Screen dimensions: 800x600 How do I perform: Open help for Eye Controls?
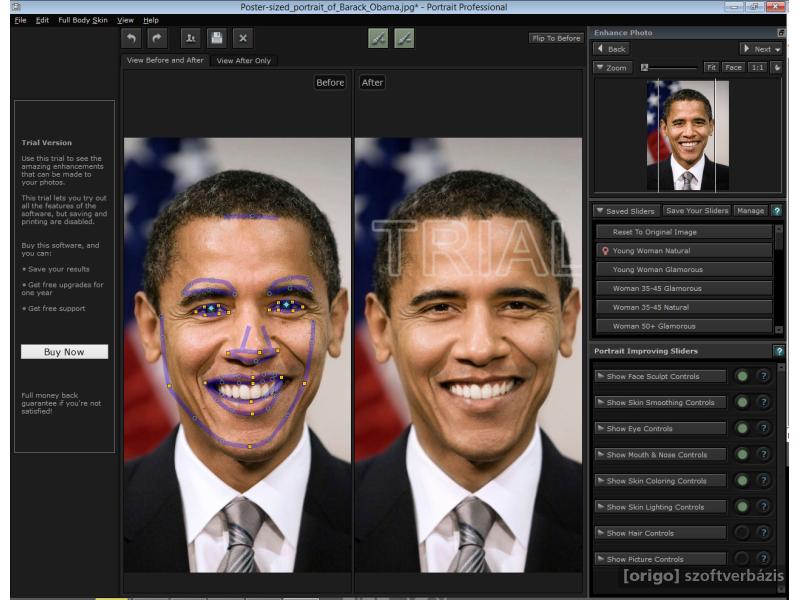pos(764,429)
